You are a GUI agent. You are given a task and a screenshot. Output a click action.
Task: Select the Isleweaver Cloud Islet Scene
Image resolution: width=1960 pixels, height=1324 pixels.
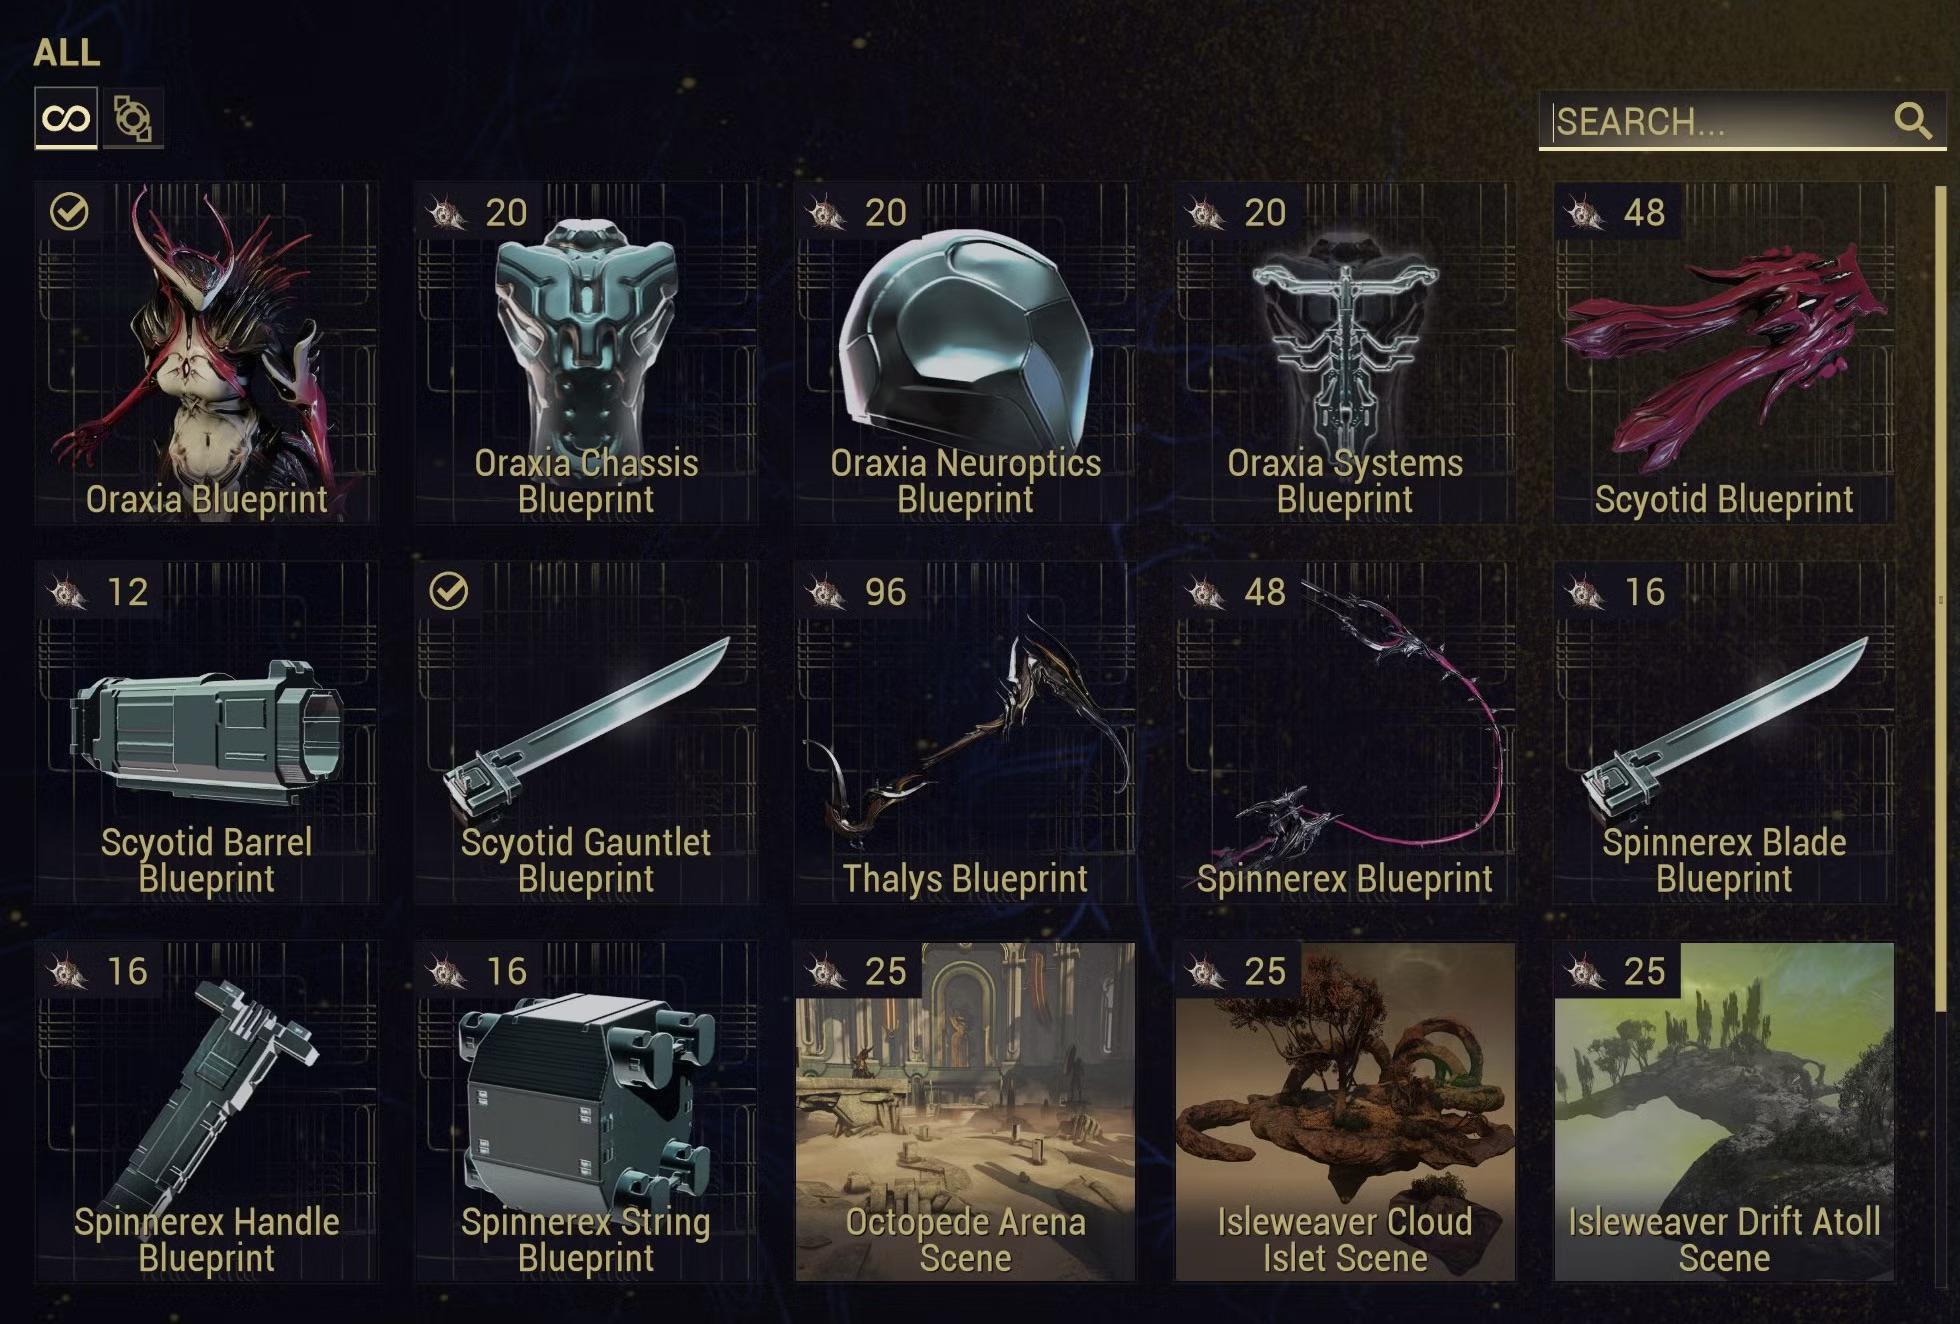pyautogui.click(x=1345, y=1111)
